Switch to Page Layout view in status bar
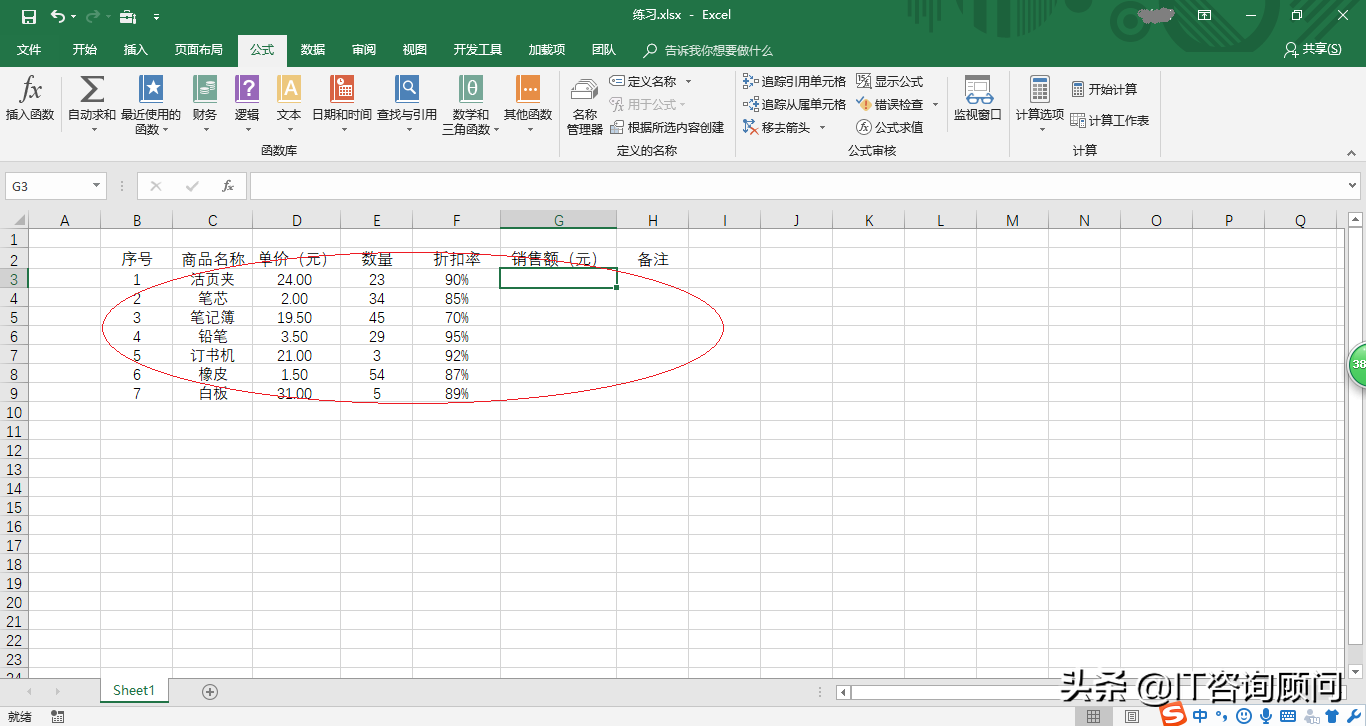 [1131, 716]
